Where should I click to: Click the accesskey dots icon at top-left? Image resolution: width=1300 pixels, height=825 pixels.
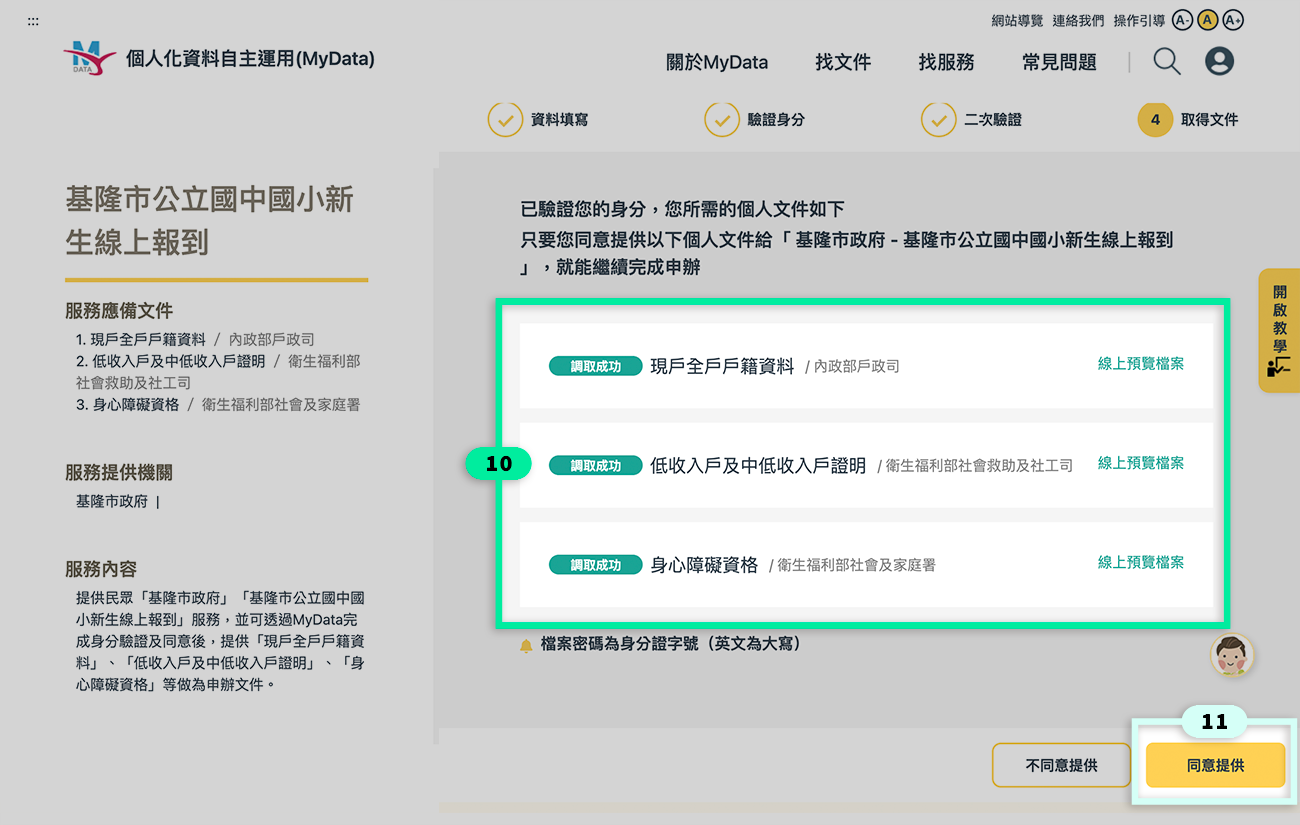tap(33, 21)
